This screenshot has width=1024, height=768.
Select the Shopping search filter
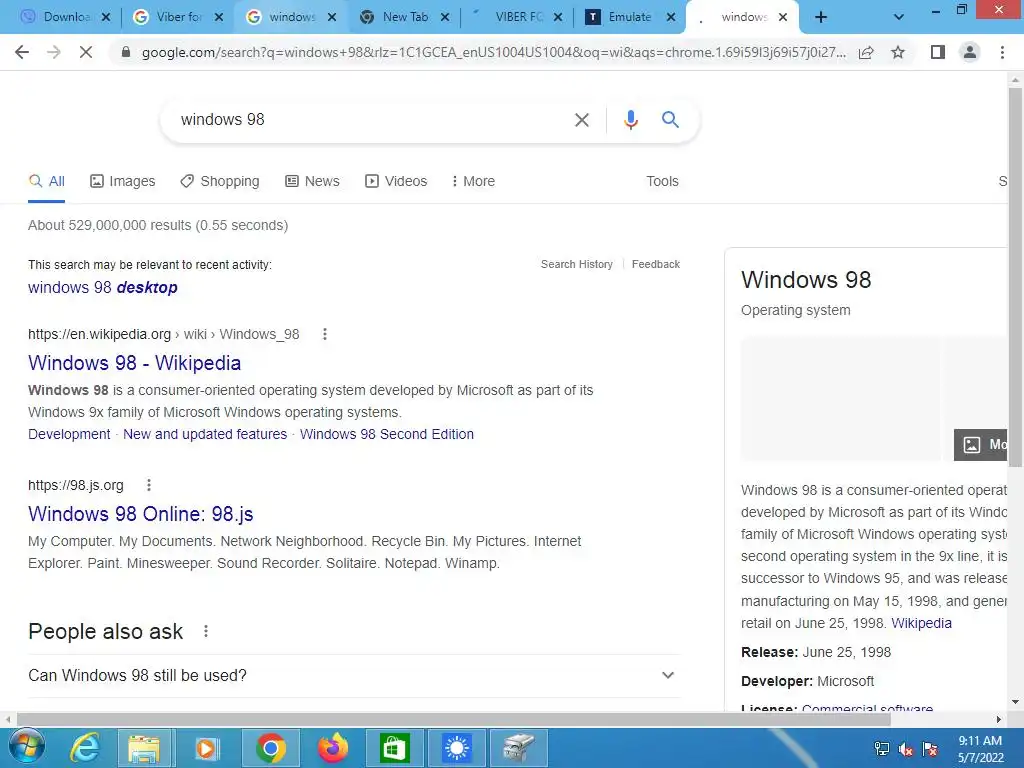point(220,181)
